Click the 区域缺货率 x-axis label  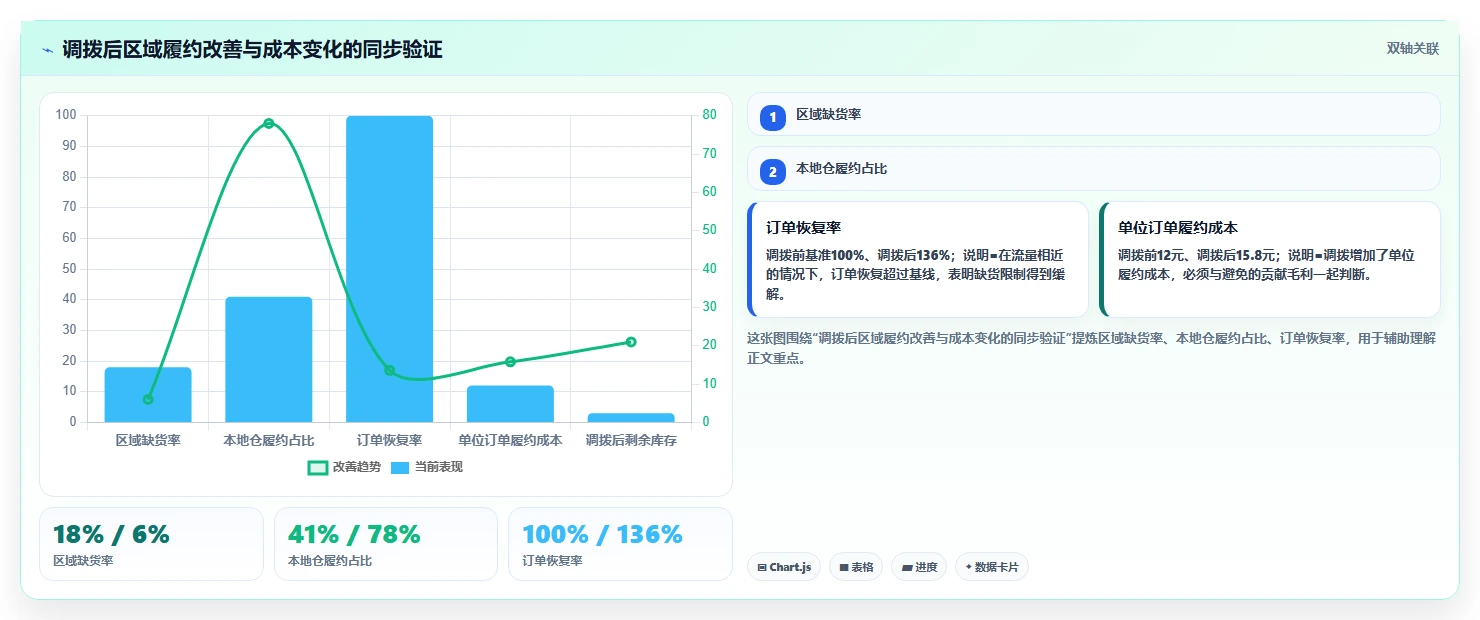[148, 440]
